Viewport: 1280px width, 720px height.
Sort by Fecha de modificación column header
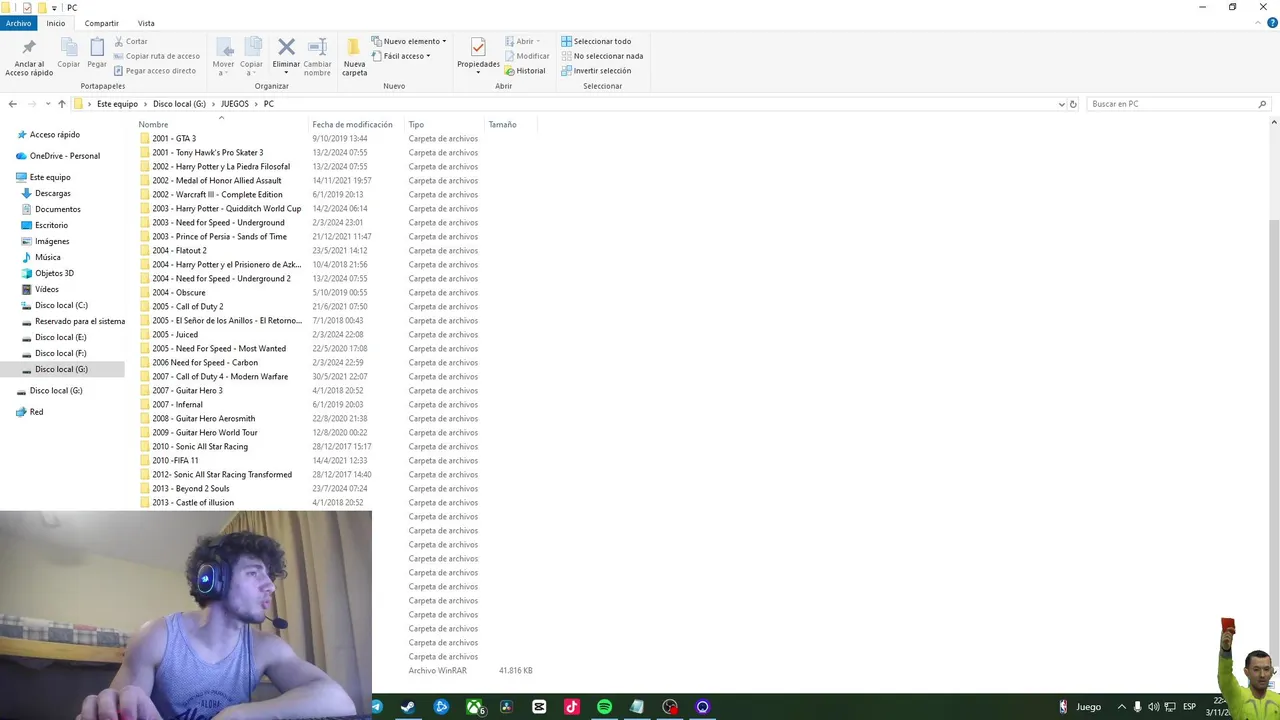(352, 125)
